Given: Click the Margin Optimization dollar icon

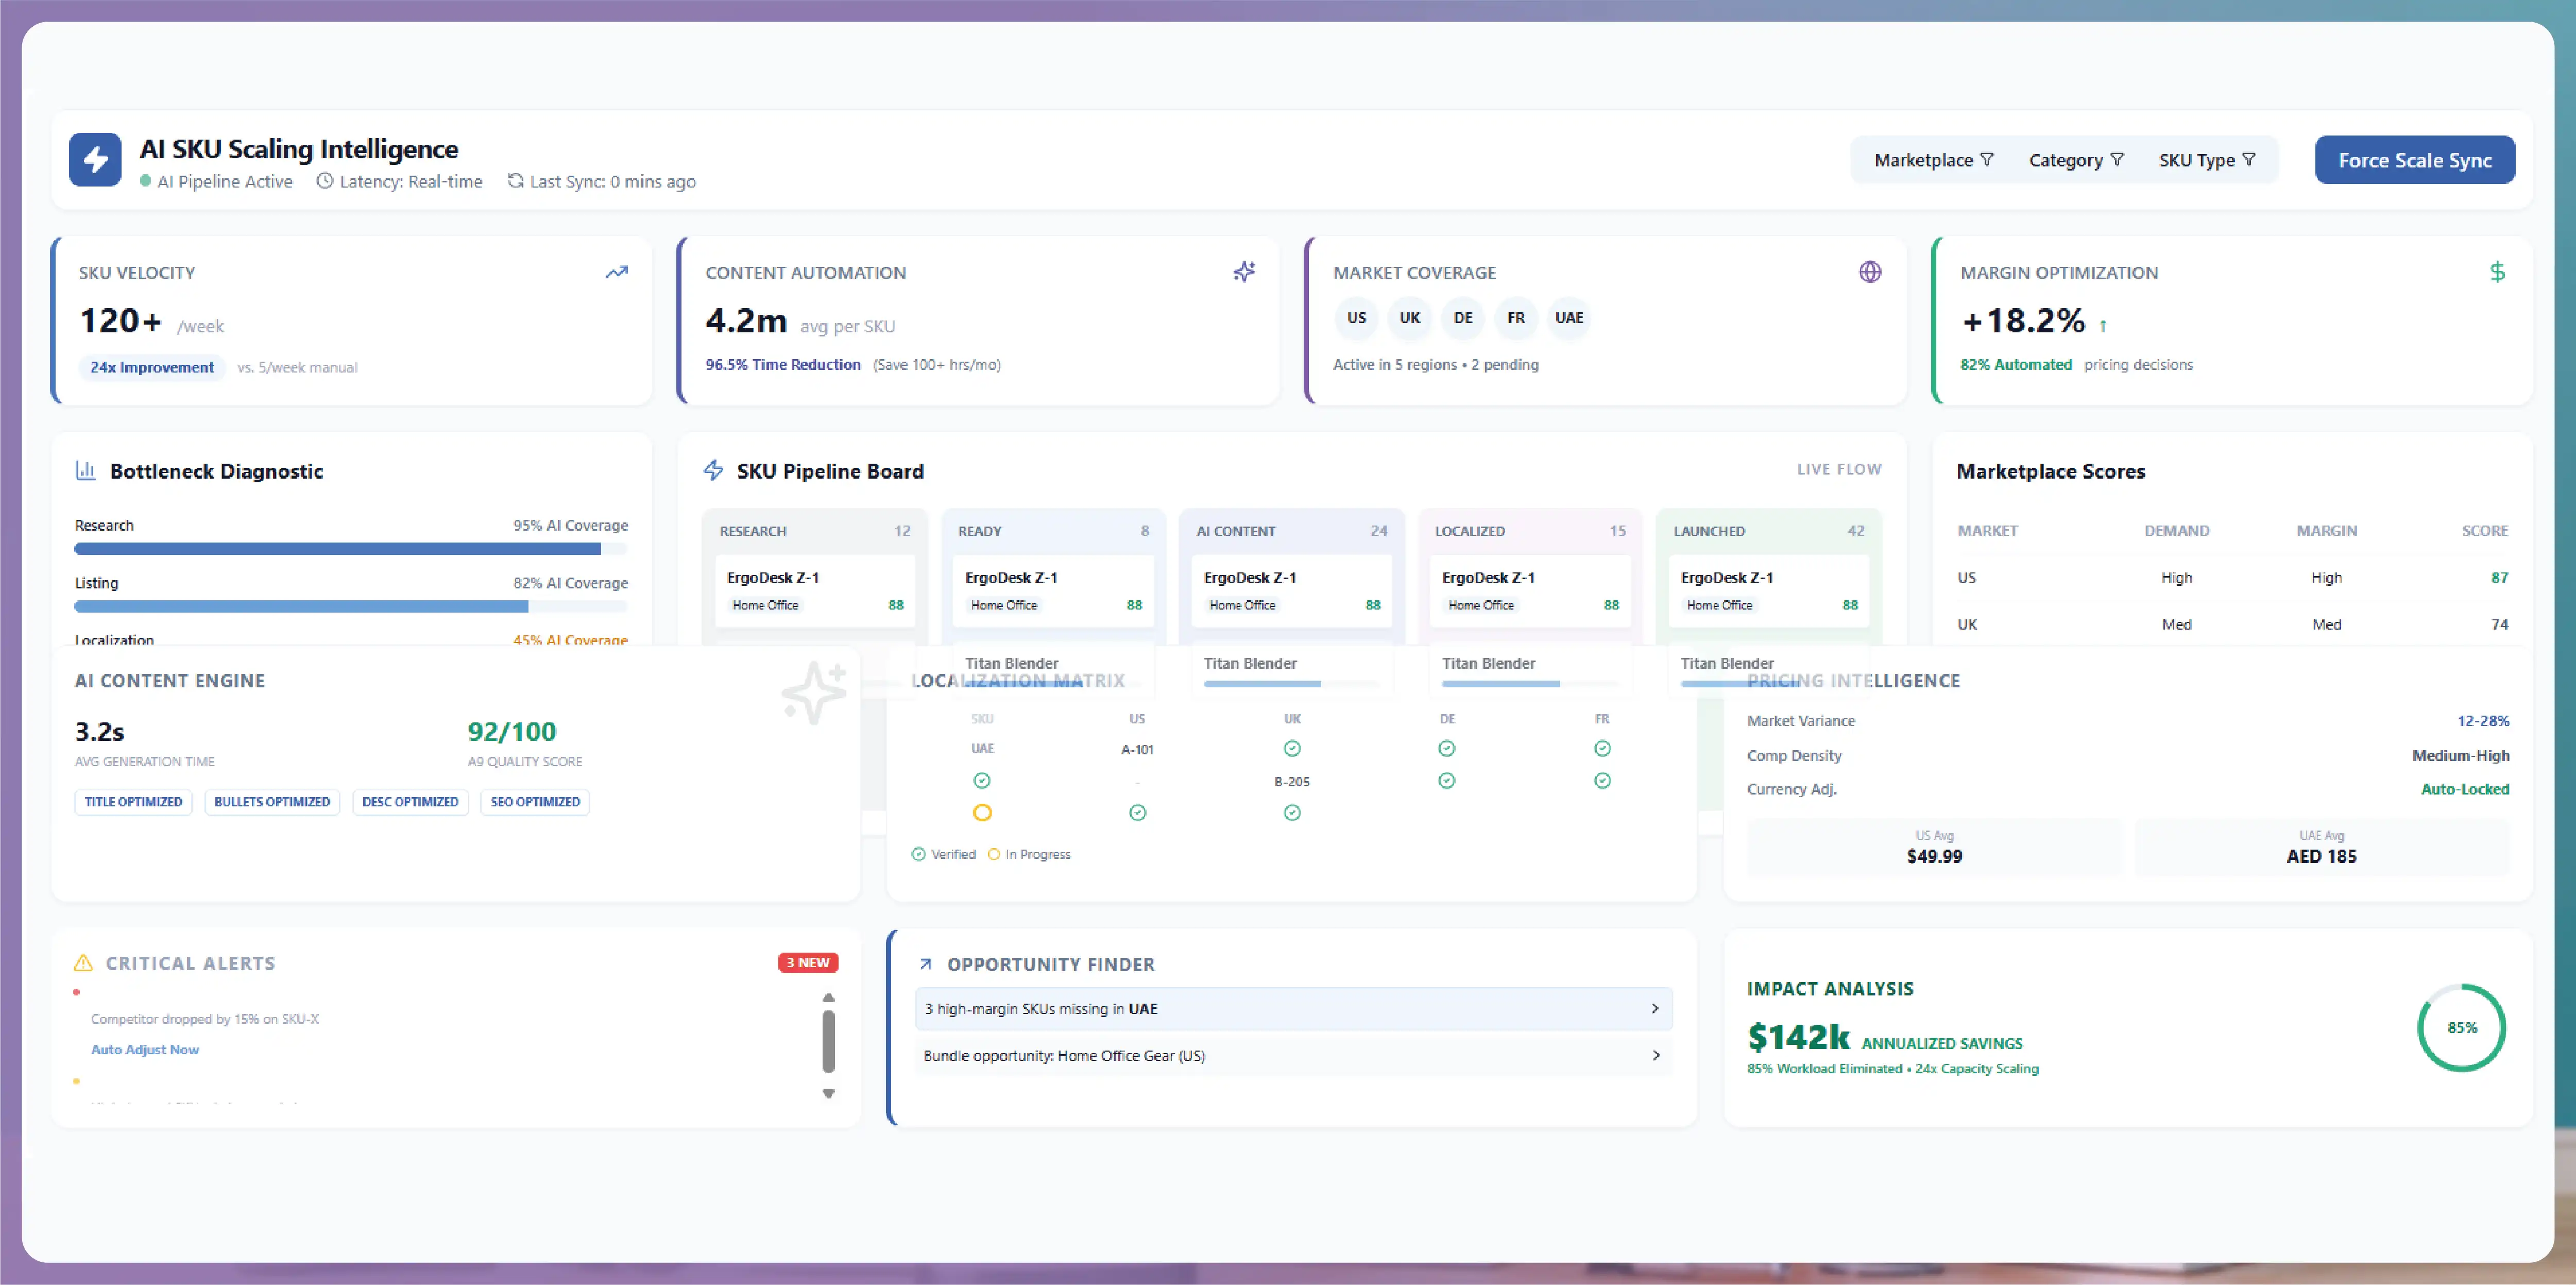Looking at the screenshot, I should [x=2497, y=272].
